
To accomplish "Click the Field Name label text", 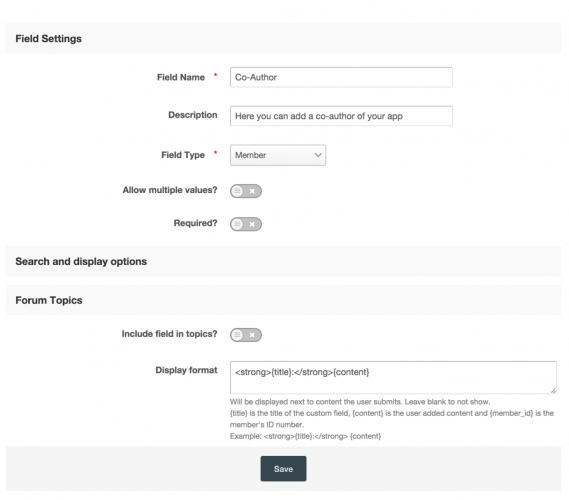I will click(181, 77).
